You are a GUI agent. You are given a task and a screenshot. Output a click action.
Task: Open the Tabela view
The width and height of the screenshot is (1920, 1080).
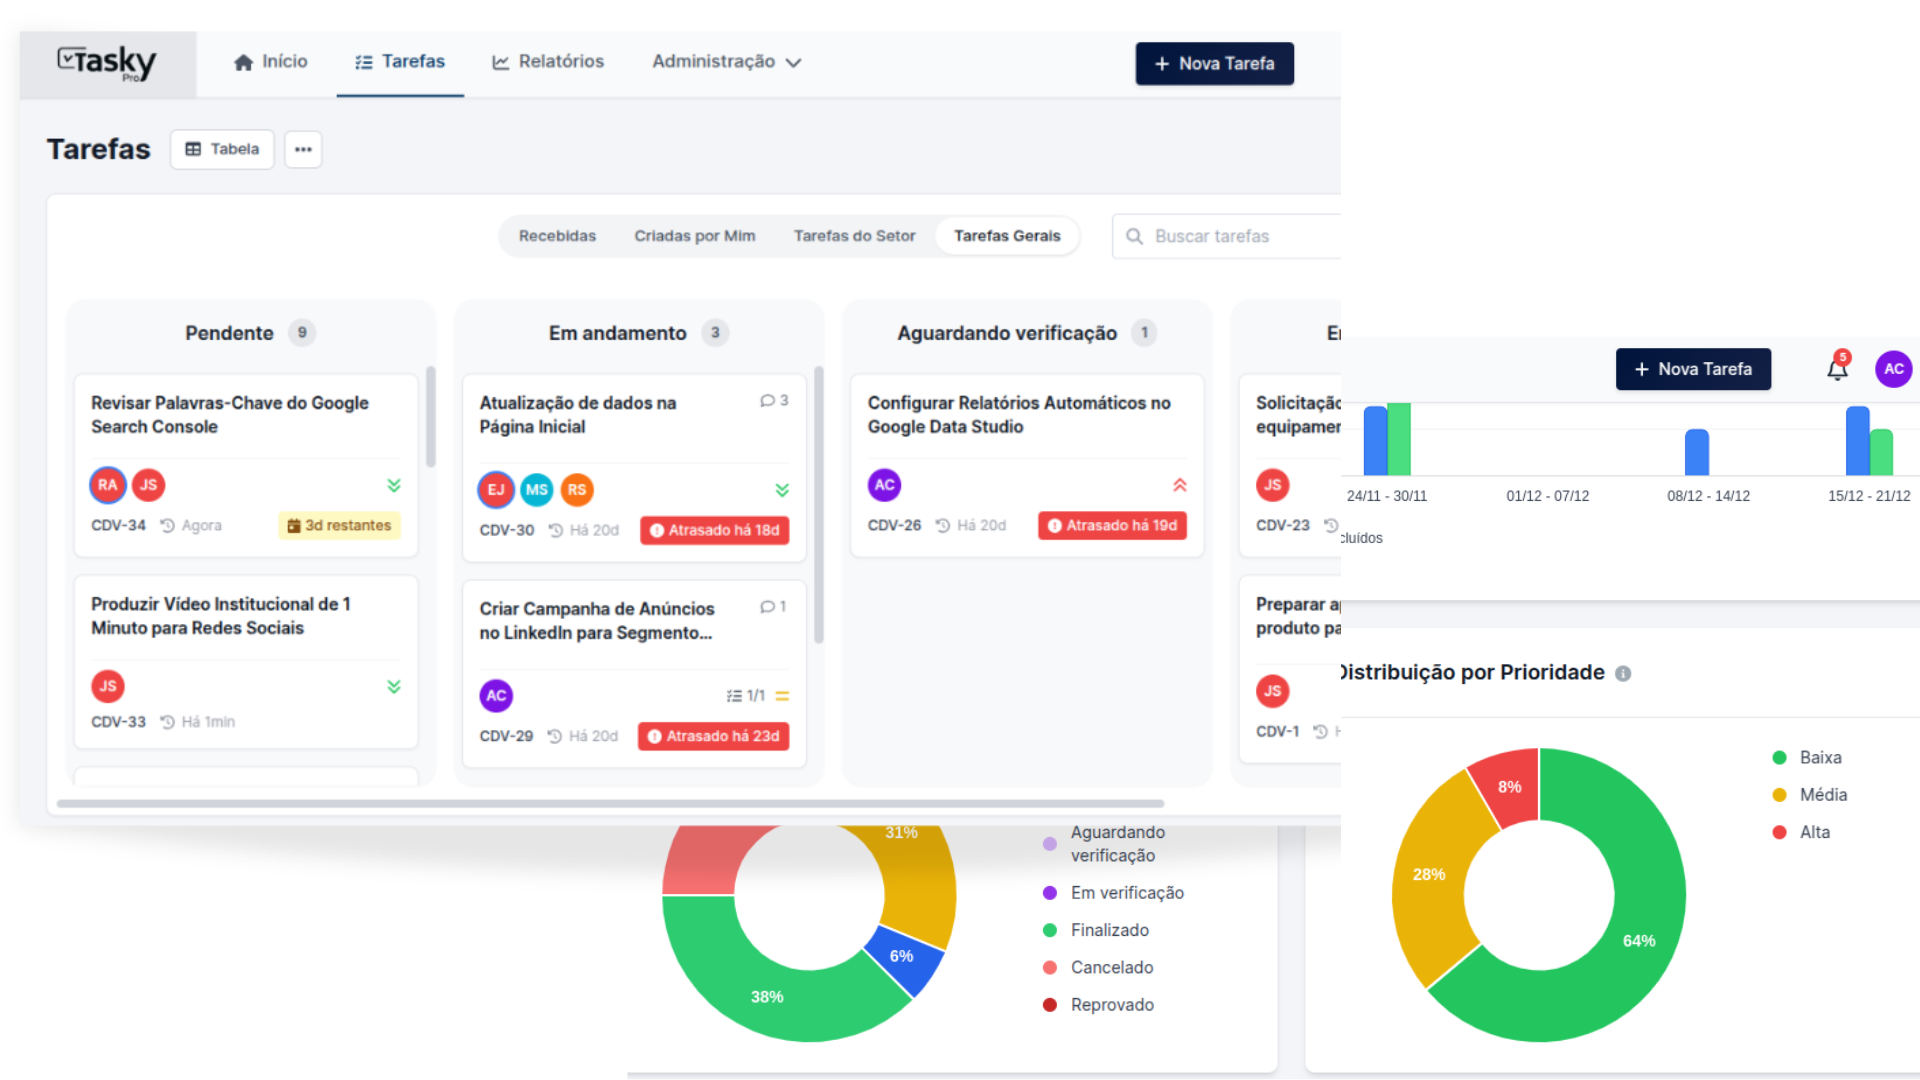[221, 149]
